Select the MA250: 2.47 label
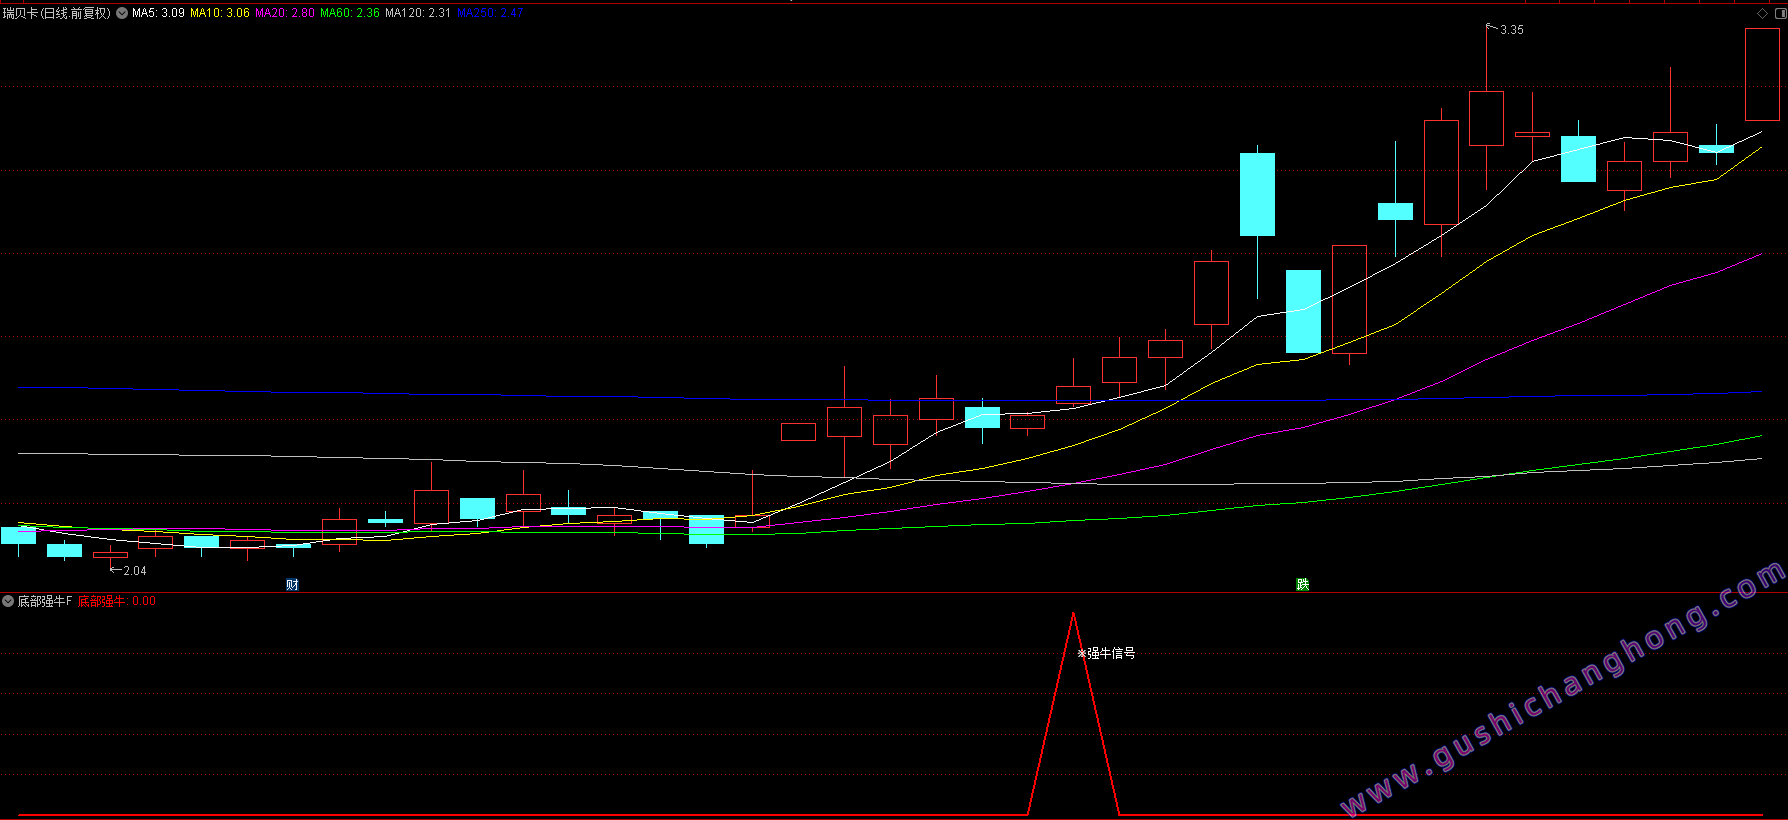This screenshot has width=1788, height=820. [x=490, y=13]
